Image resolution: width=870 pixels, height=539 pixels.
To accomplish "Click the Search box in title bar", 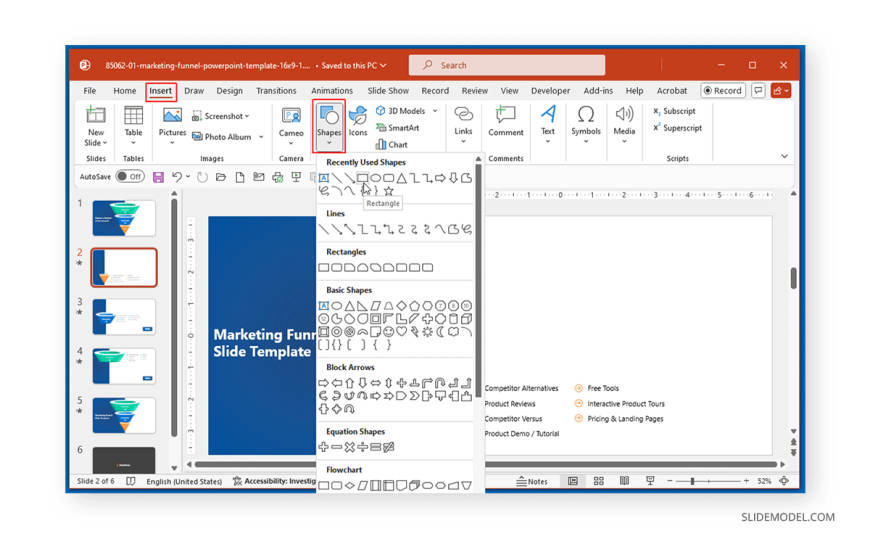I will [507, 65].
